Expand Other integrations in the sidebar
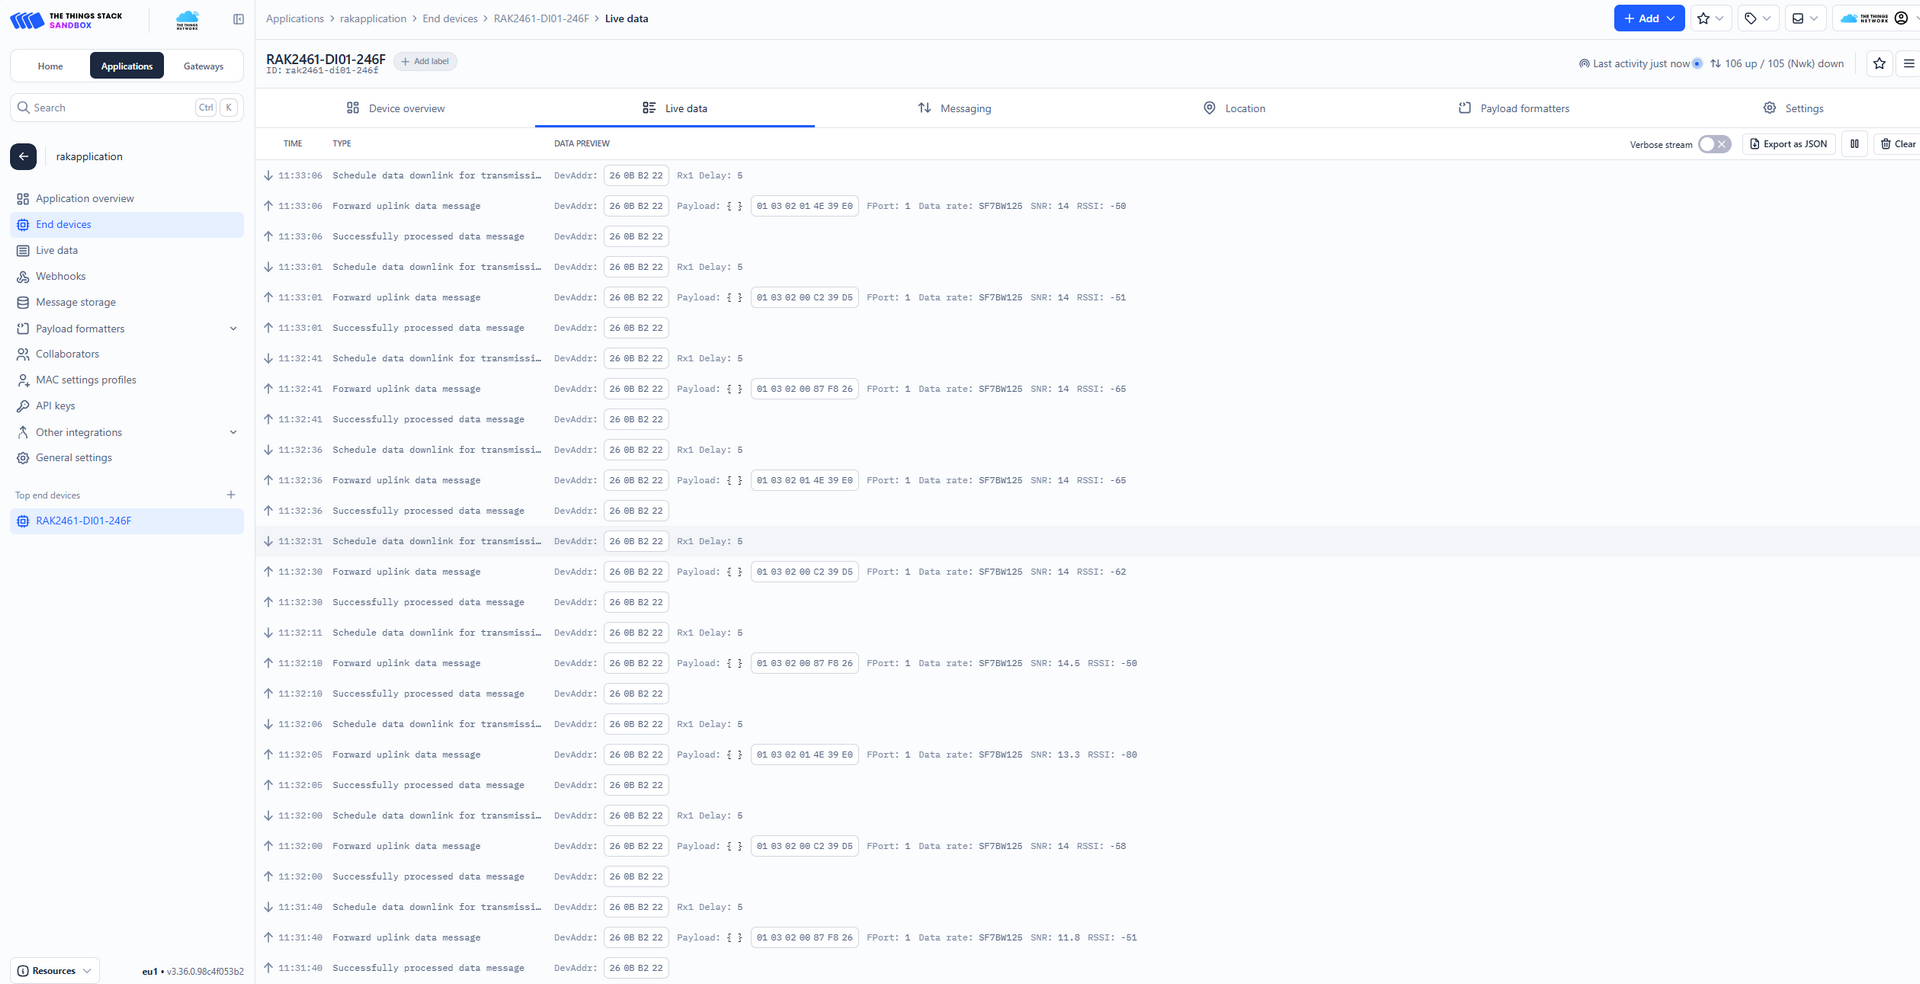 coord(233,433)
